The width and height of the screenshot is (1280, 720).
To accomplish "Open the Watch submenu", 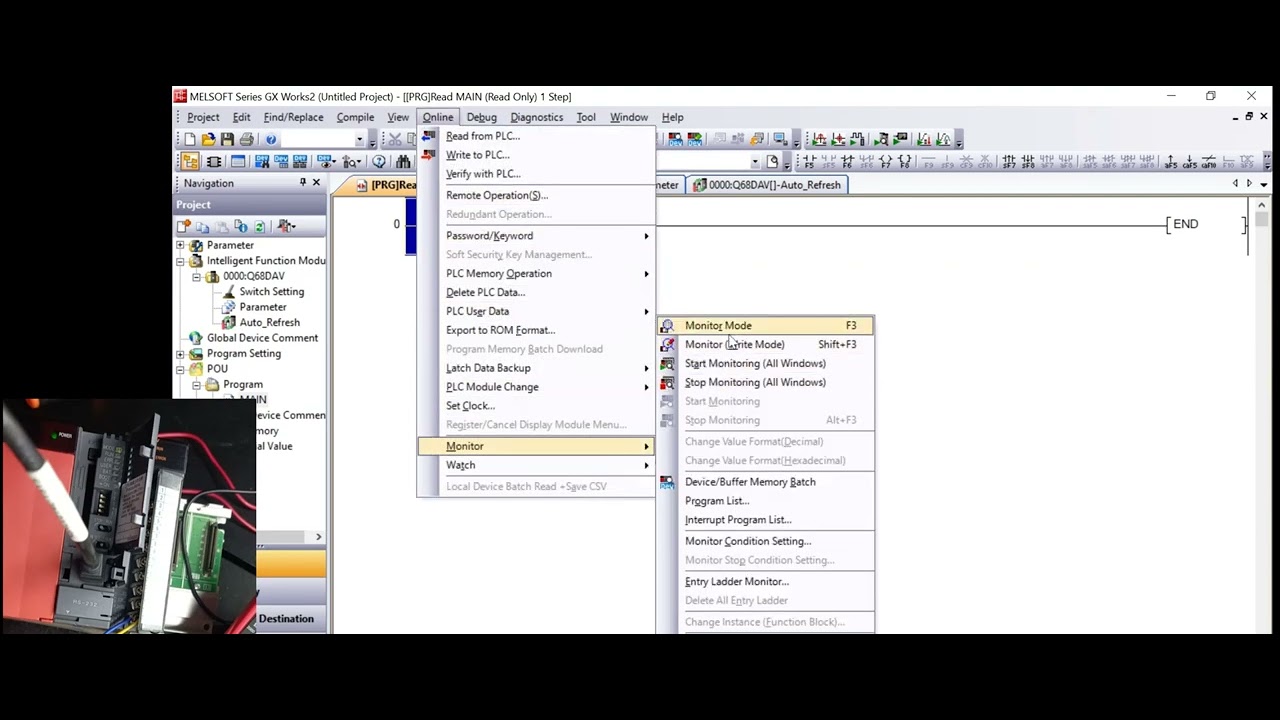I will click(537, 465).
